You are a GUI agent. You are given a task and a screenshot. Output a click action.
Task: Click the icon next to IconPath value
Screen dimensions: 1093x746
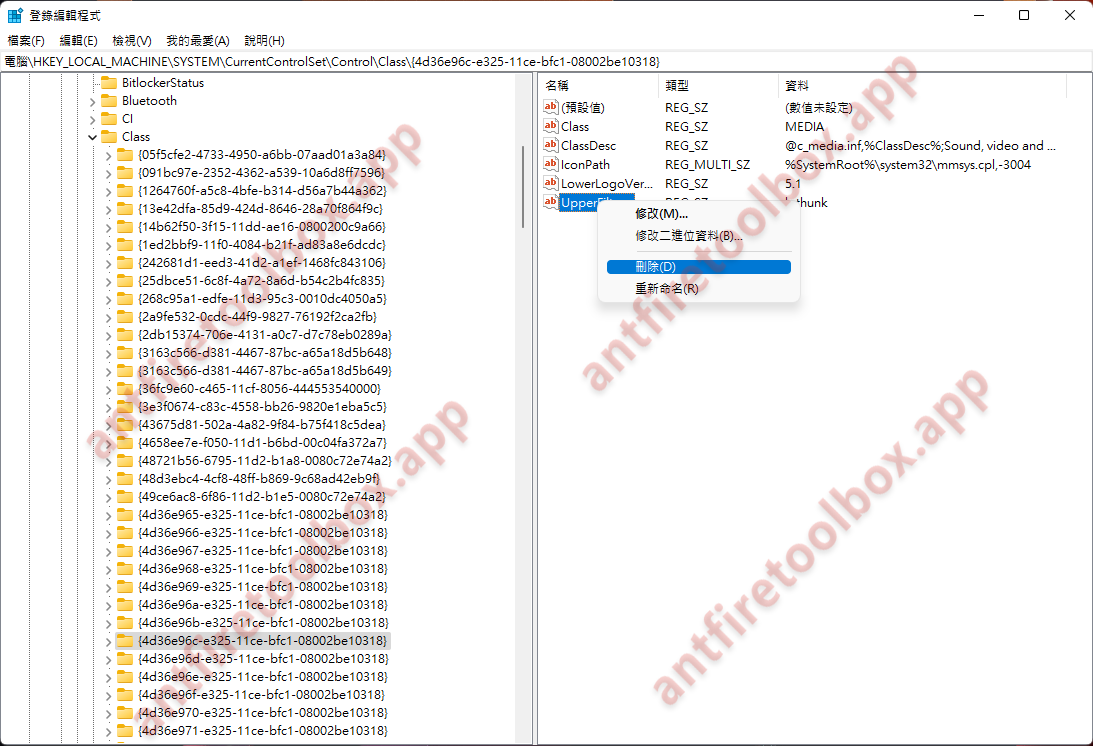click(550, 165)
